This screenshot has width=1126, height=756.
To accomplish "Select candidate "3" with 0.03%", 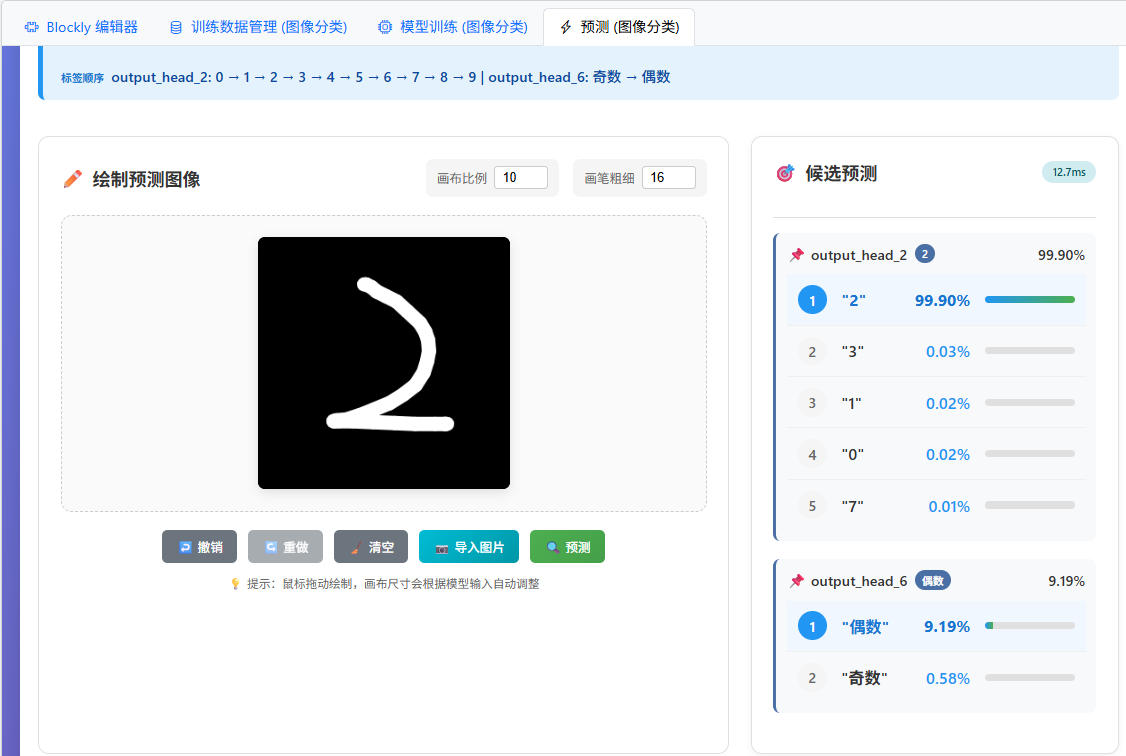I will pos(936,352).
